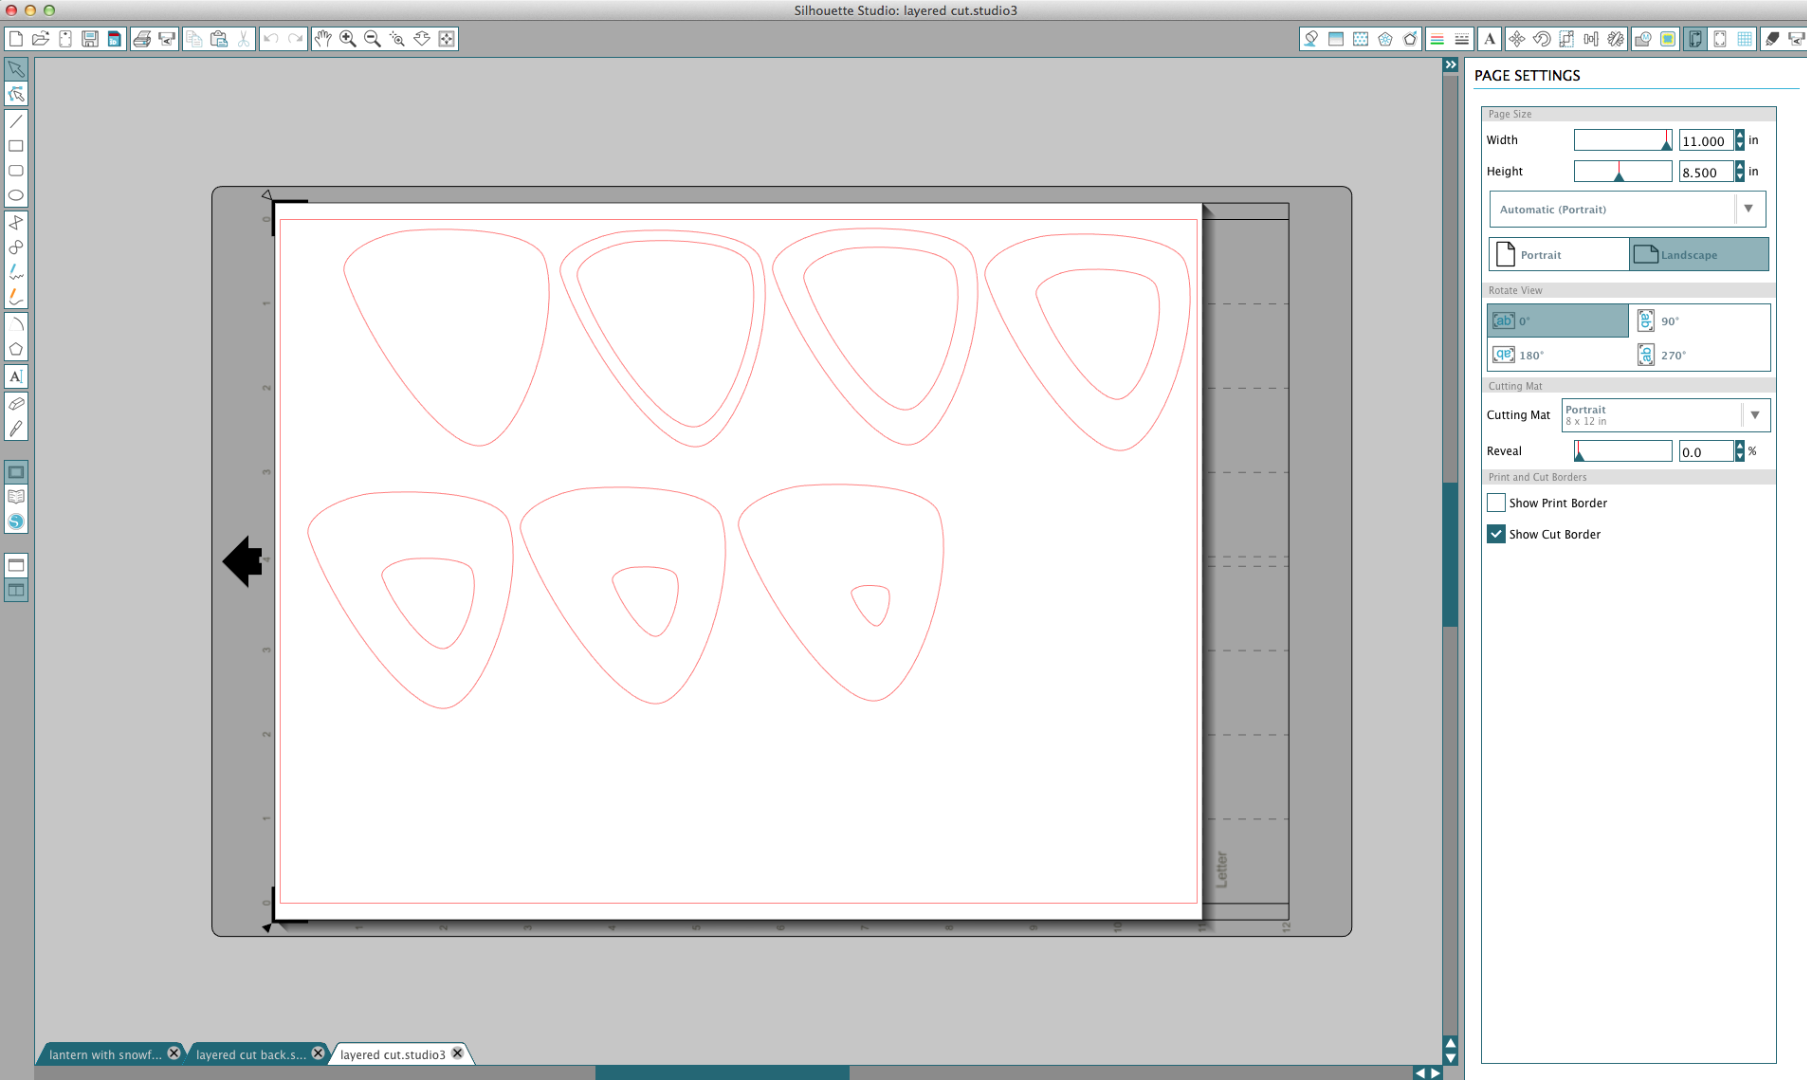Image resolution: width=1807 pixels, height=1080 pixels.
Task: Adjust the Height value stepper
Action: tap(1740, 172)
